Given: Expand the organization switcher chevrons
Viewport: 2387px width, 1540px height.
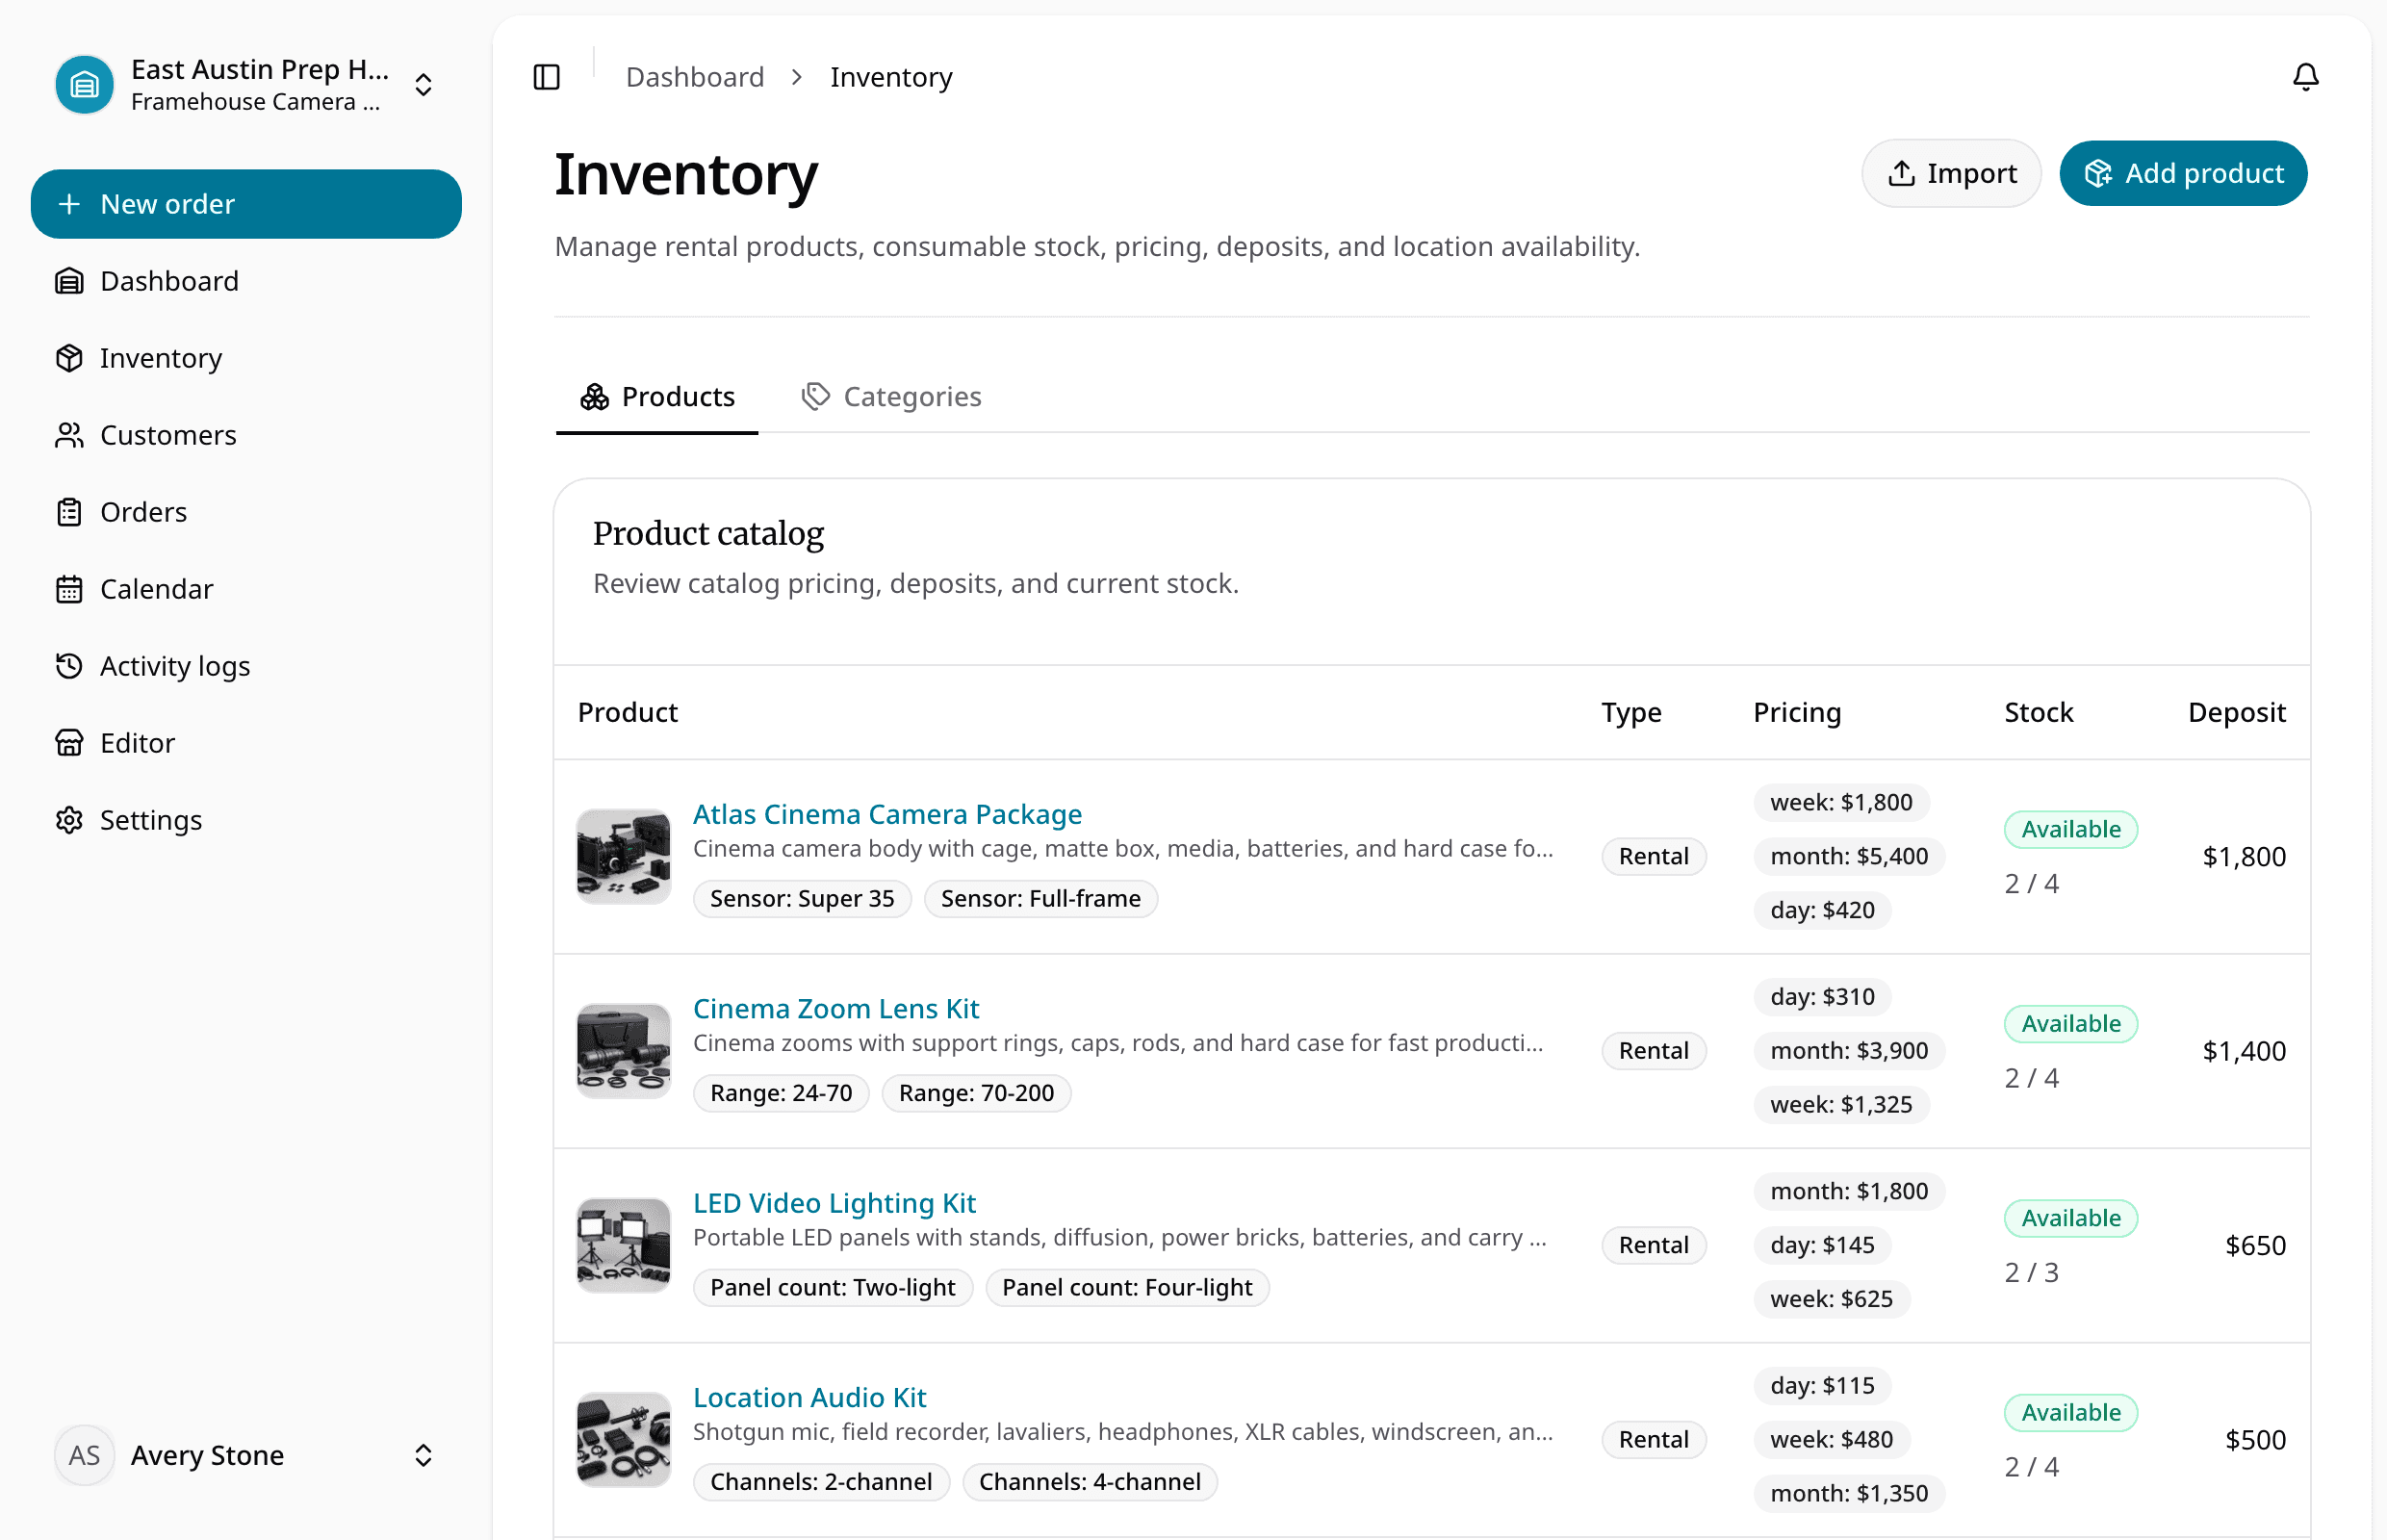Looking at the screenshot, I should pos(423,85).
